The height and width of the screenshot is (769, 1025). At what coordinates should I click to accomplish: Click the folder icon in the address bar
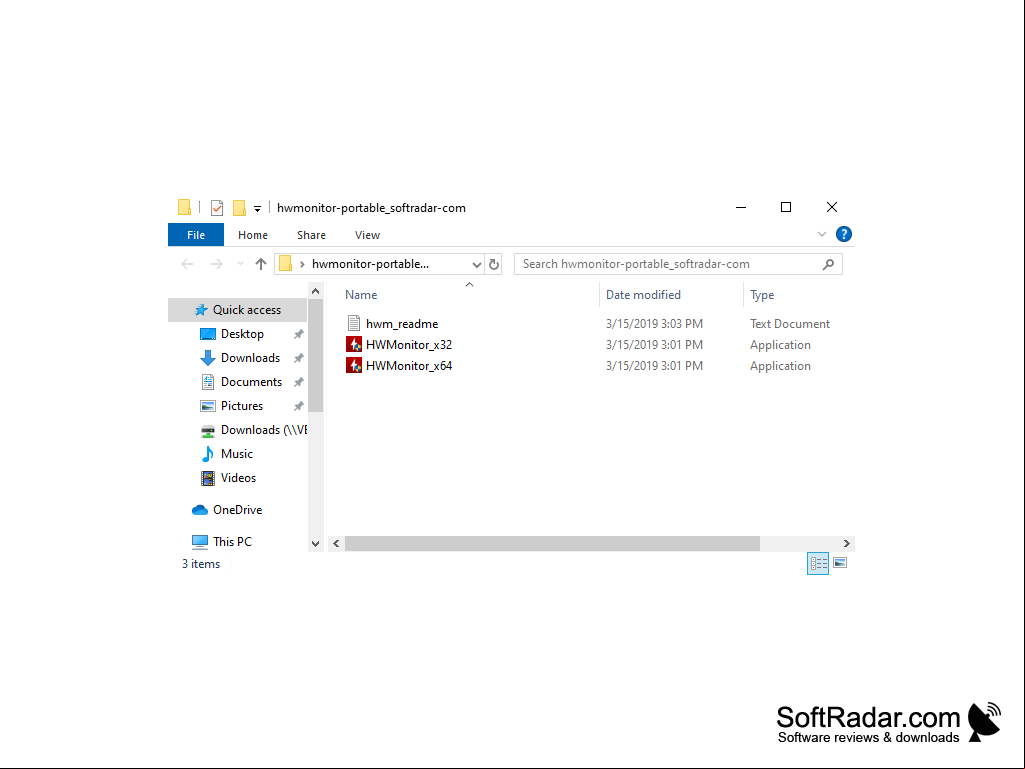tap(286, 264)
